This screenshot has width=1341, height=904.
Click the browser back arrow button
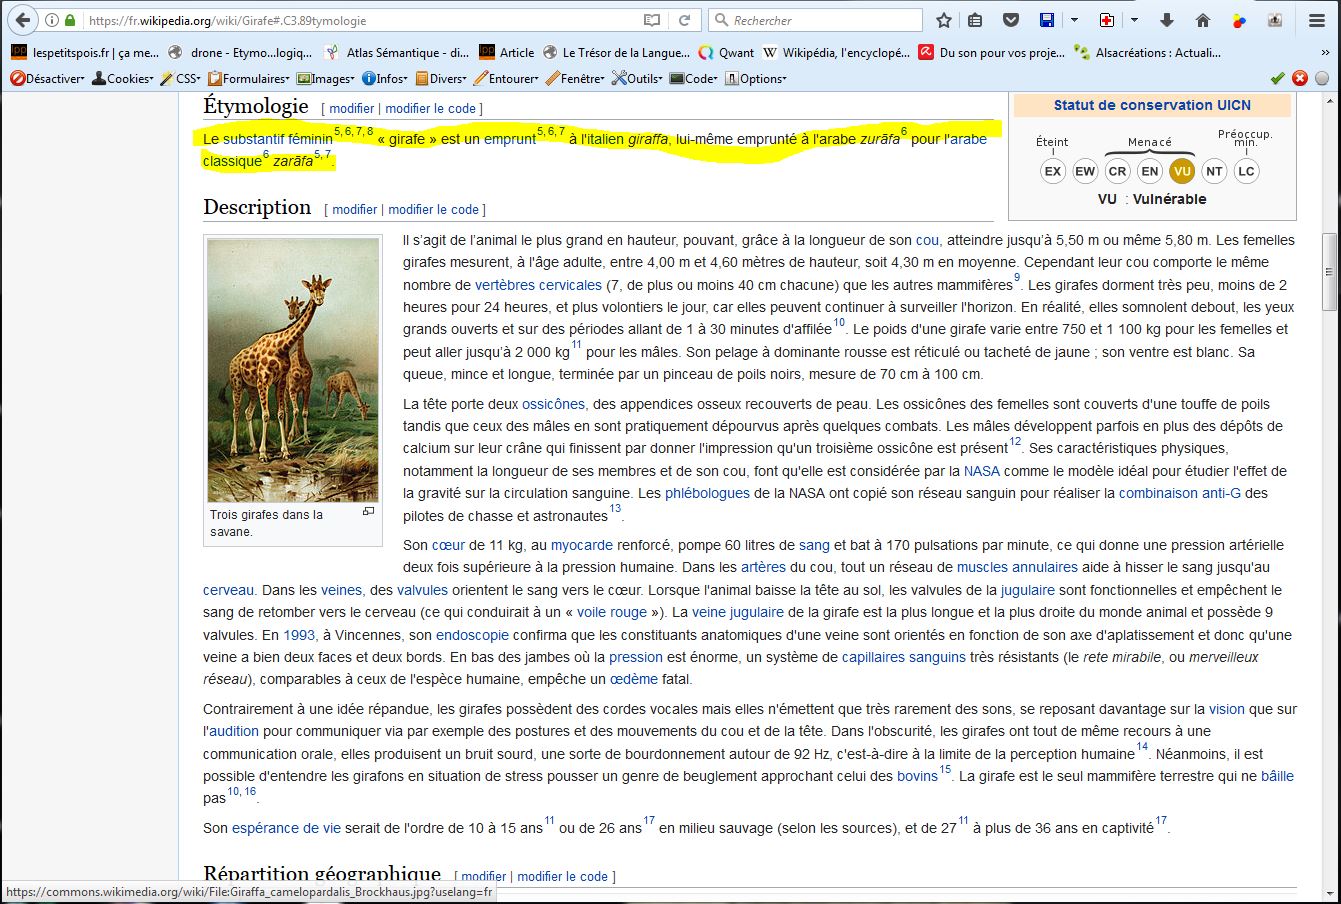(24, 20)
